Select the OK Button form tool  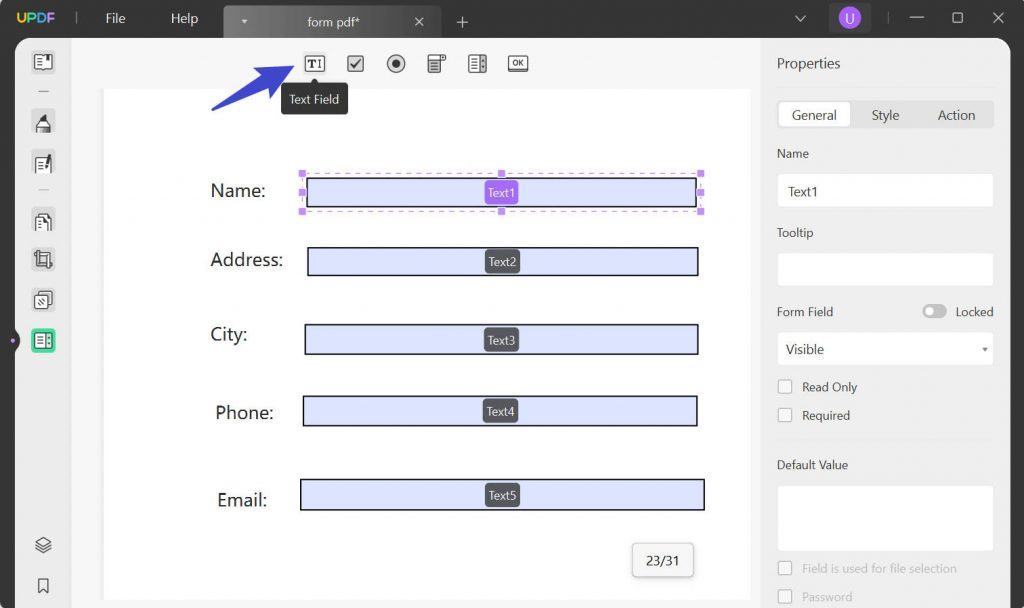tap(518, 63)
